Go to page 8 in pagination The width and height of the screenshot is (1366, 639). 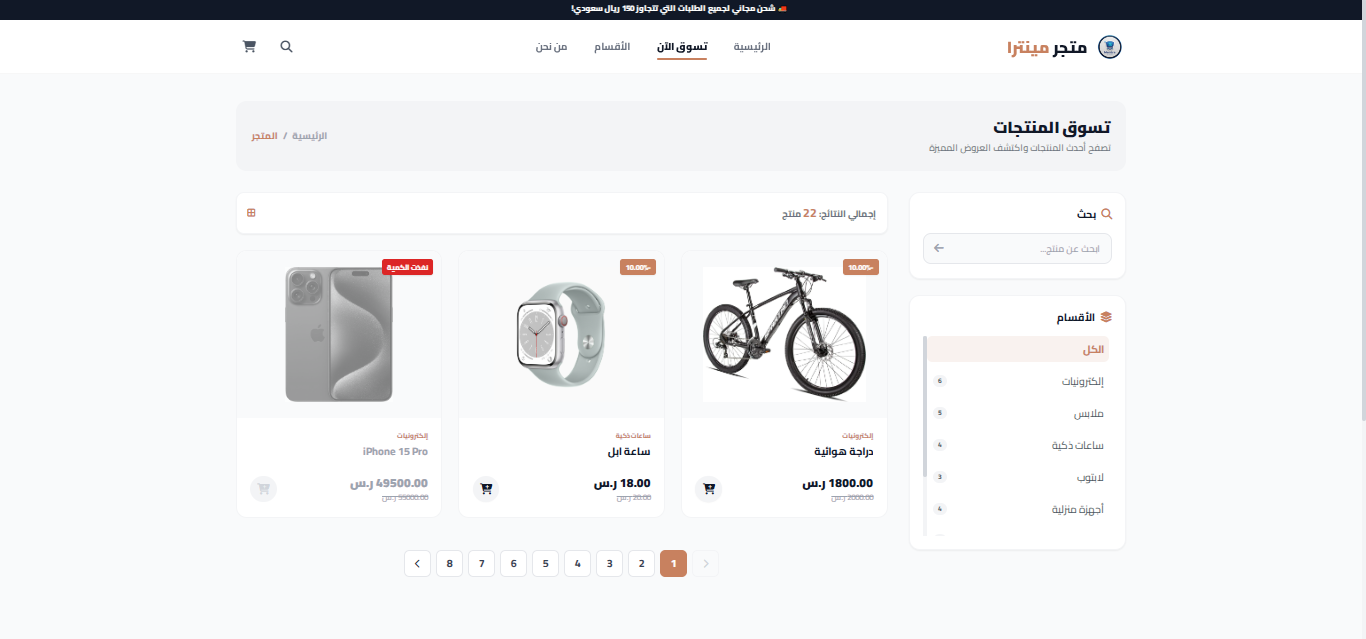coord(450,564)
